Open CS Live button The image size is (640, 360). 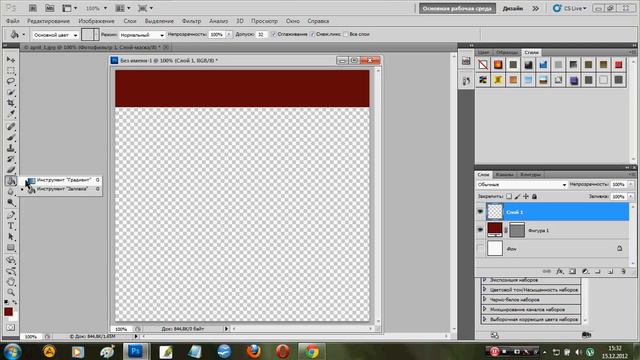click(570, 8)
